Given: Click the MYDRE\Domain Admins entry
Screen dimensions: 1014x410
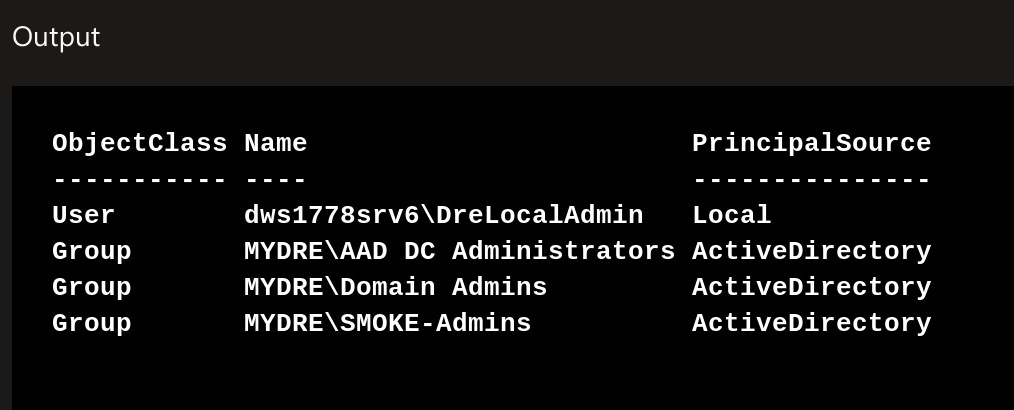Looking at the screenshot, I should [396, 287].
